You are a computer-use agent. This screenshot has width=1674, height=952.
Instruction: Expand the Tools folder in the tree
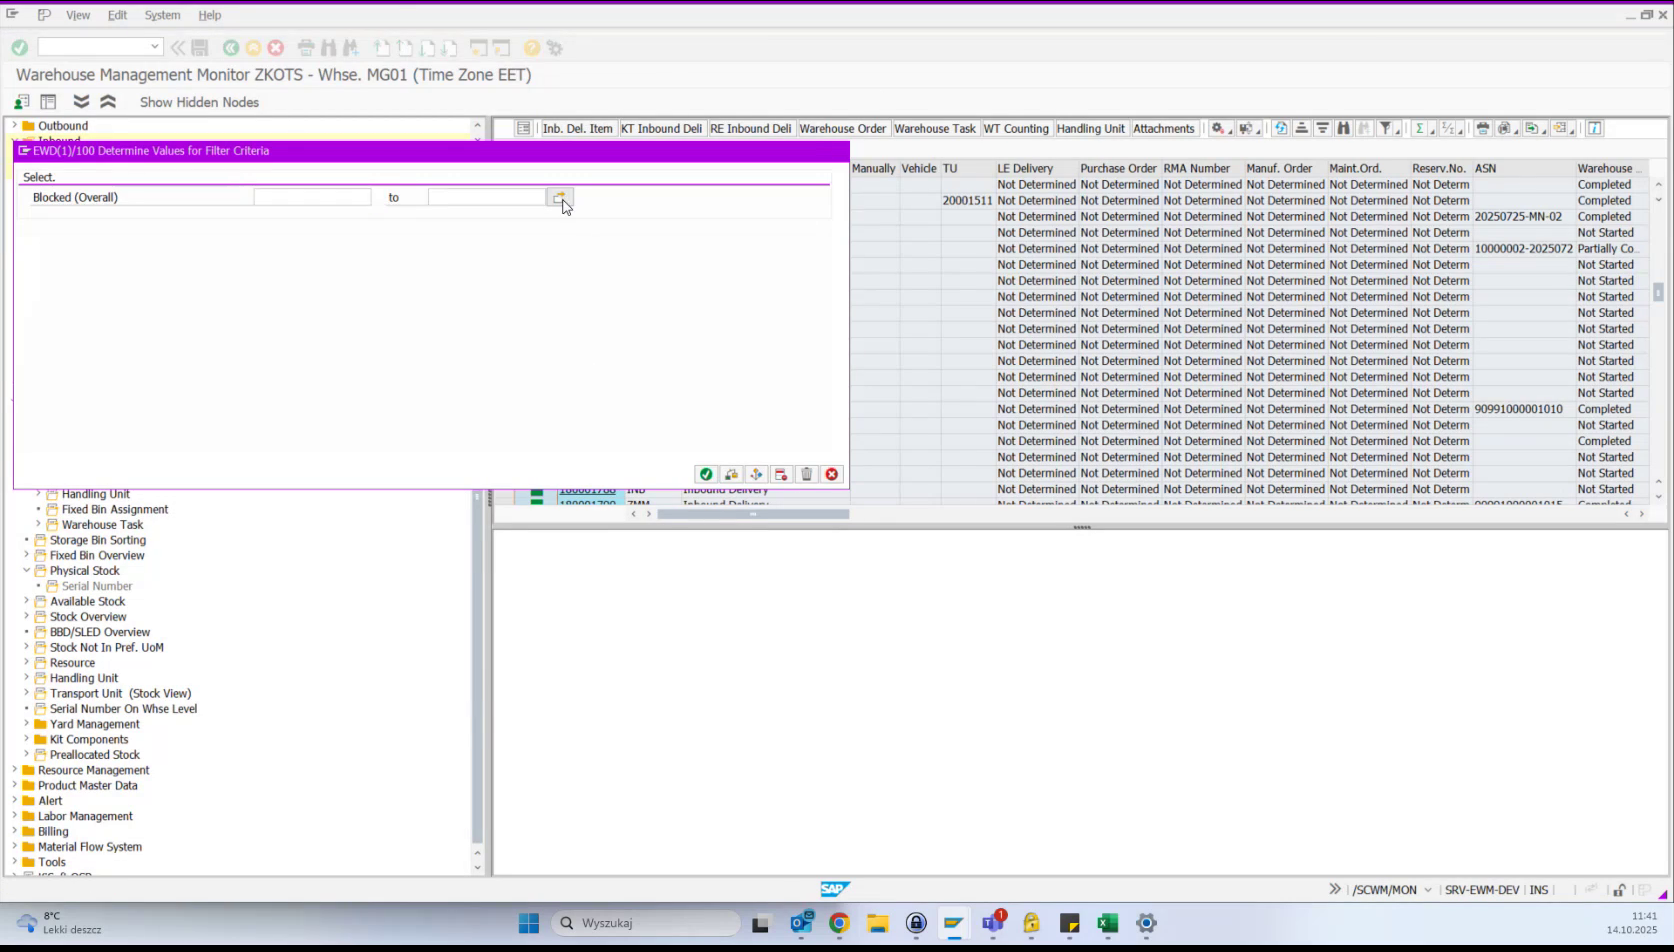click(13, 862)
